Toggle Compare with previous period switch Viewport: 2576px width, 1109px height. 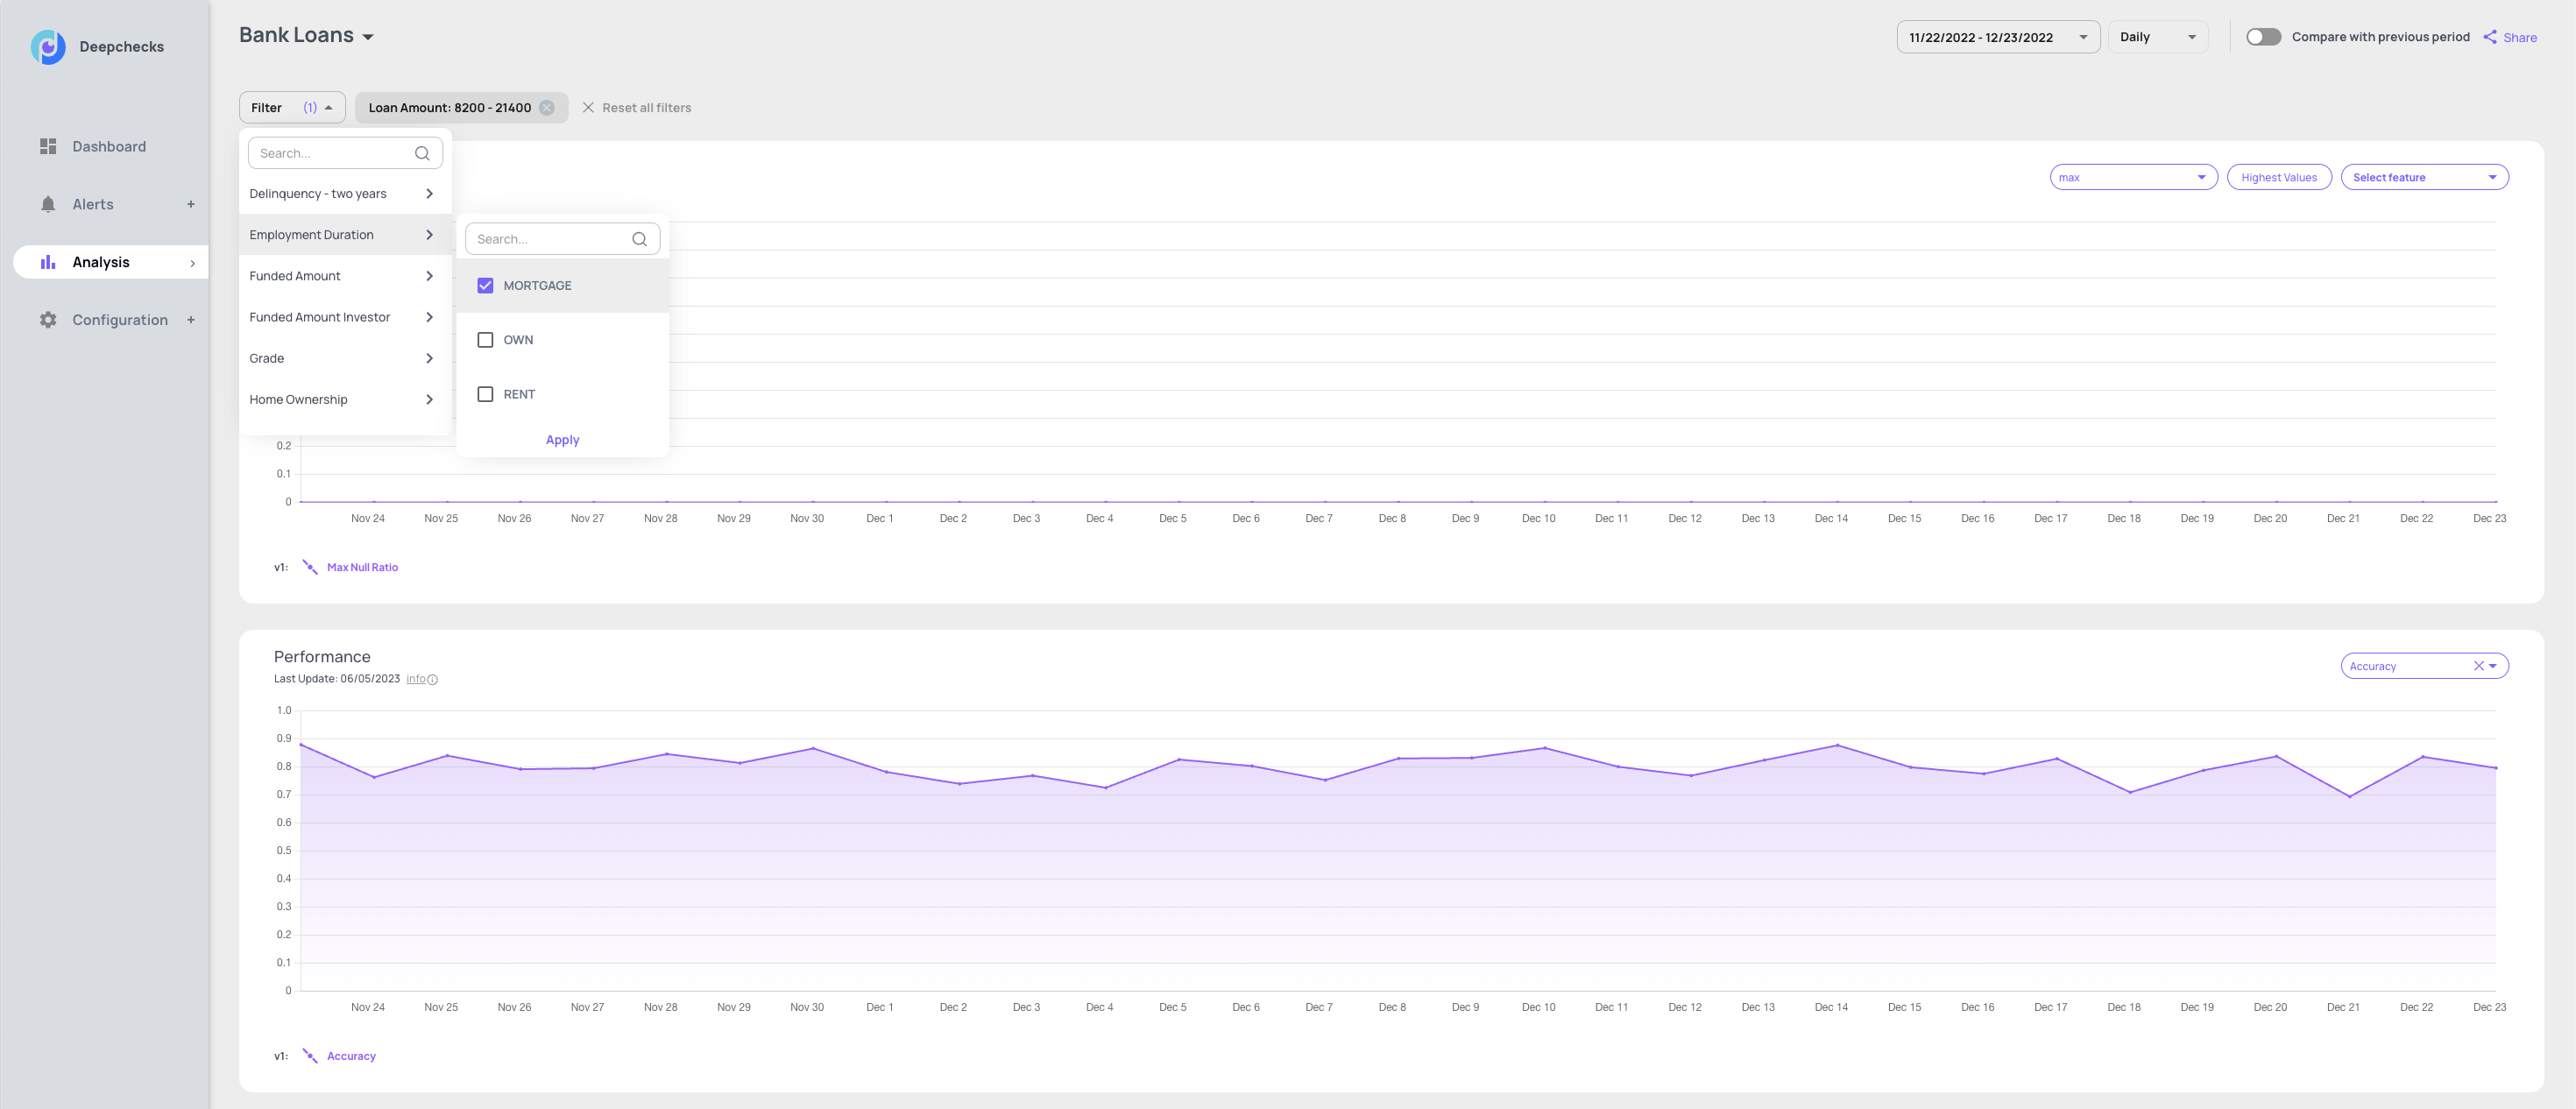2262,37
